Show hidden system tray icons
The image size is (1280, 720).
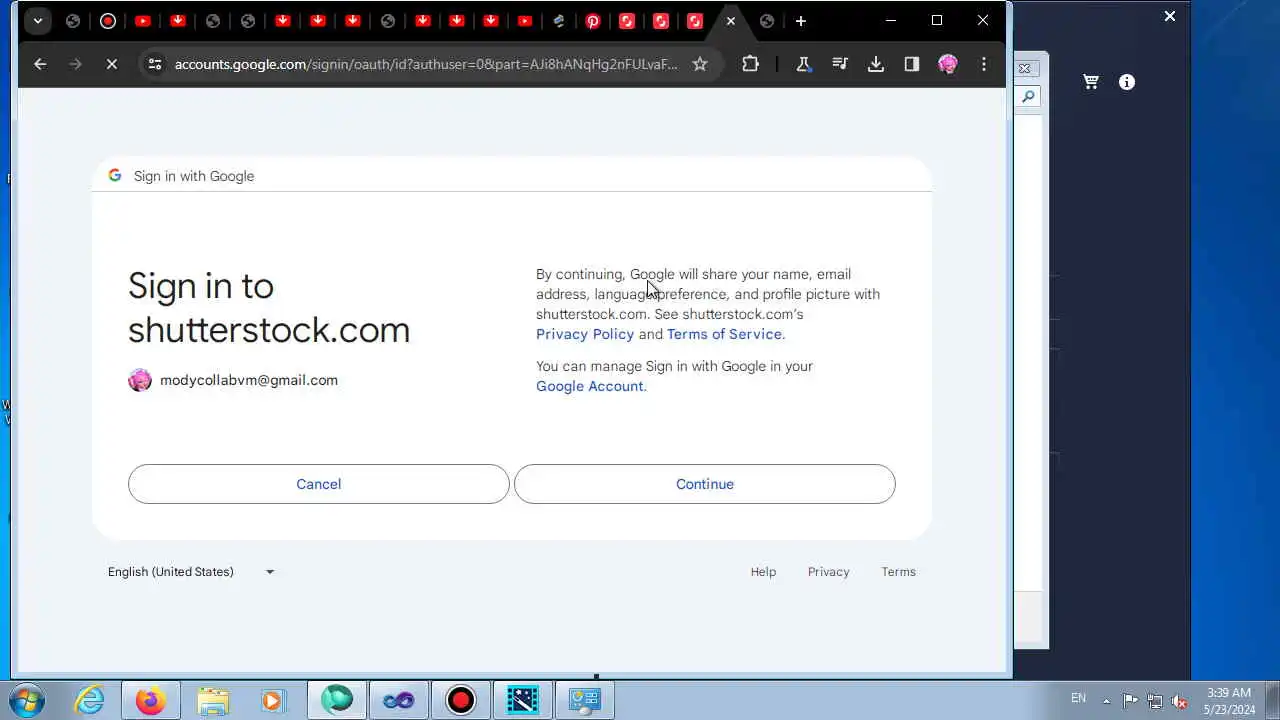(x=1106, y=700)
